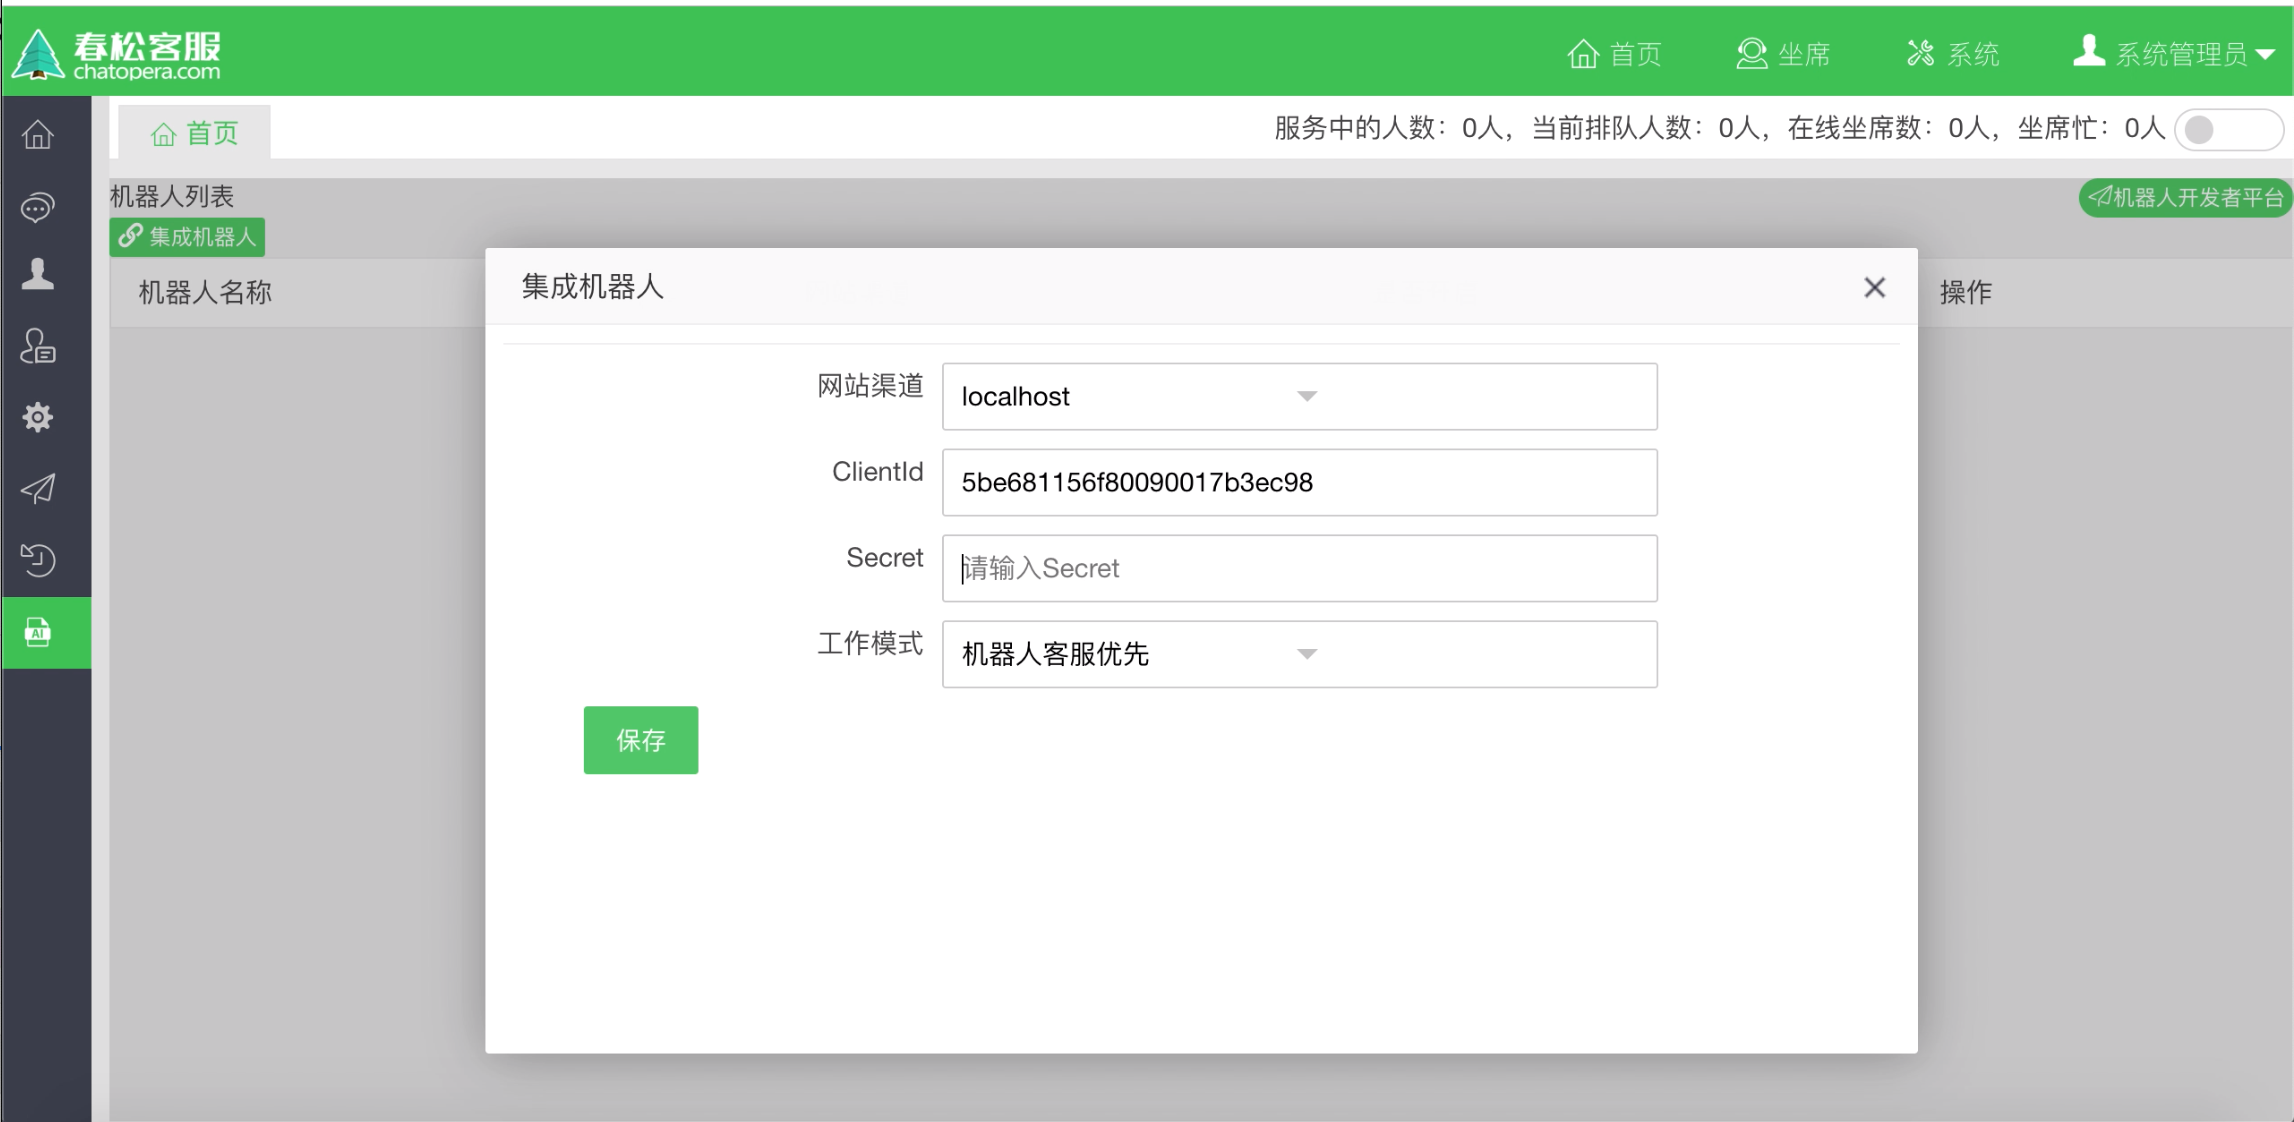2294x1122 pixels.
Task: Open the 机器人开发者平台 link
Action: tap(2184, 198)
